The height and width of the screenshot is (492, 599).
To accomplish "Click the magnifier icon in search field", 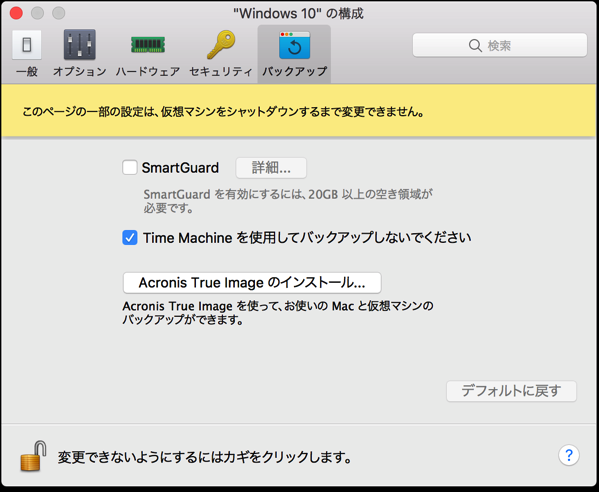I will click(475, 45).
